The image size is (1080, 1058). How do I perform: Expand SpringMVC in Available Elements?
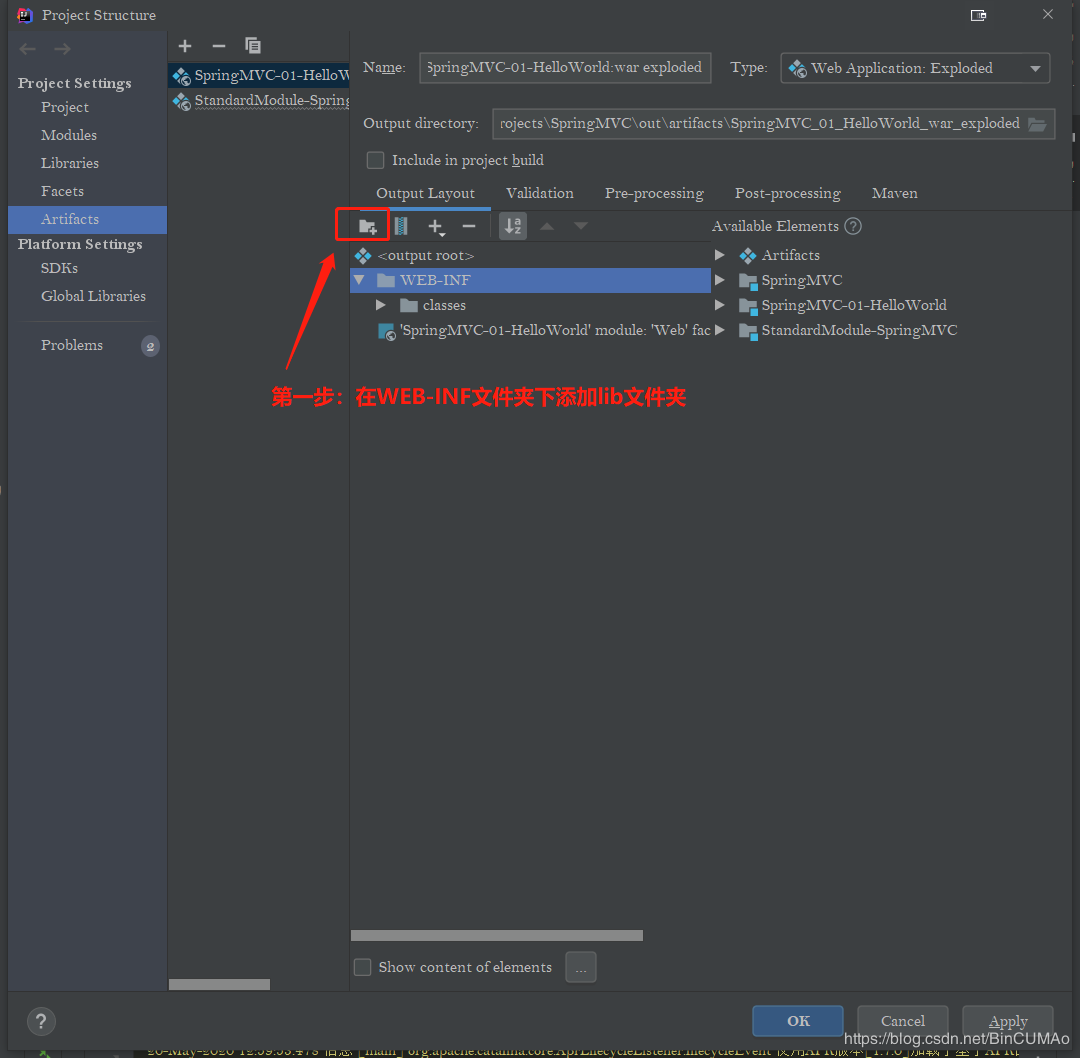point(720,280)
